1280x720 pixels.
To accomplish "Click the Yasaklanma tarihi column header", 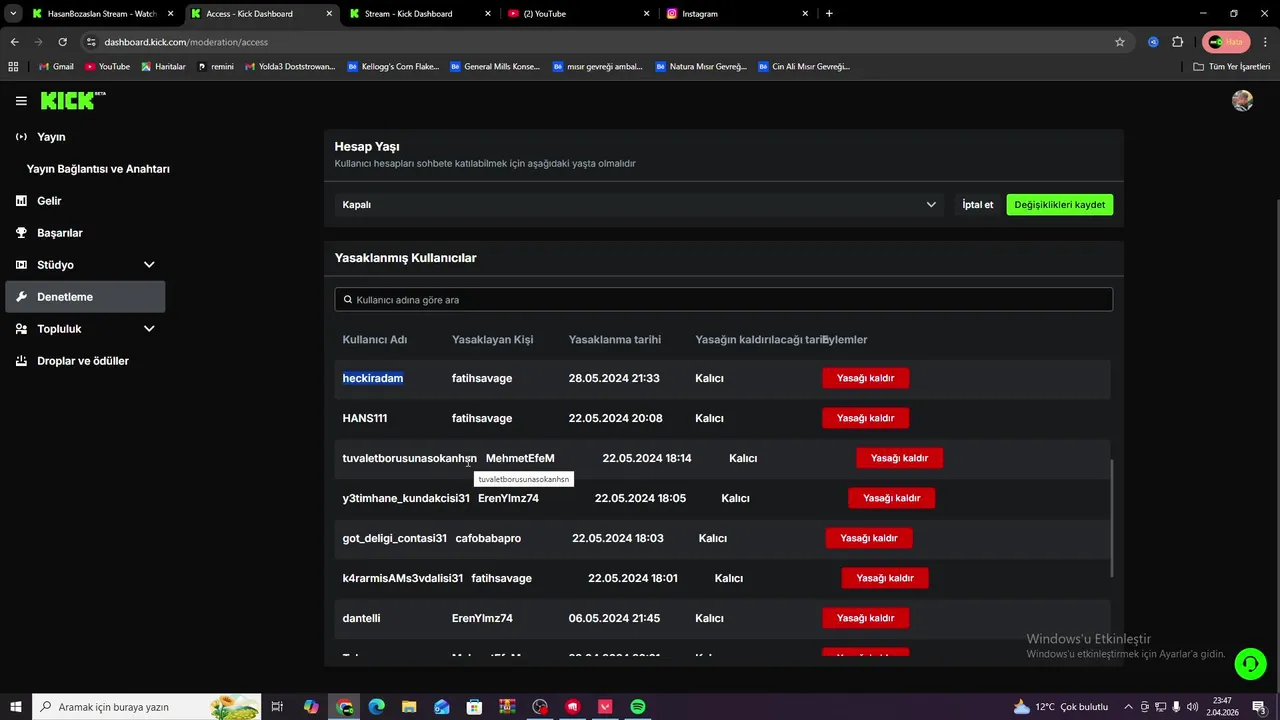I will [614, 340].
